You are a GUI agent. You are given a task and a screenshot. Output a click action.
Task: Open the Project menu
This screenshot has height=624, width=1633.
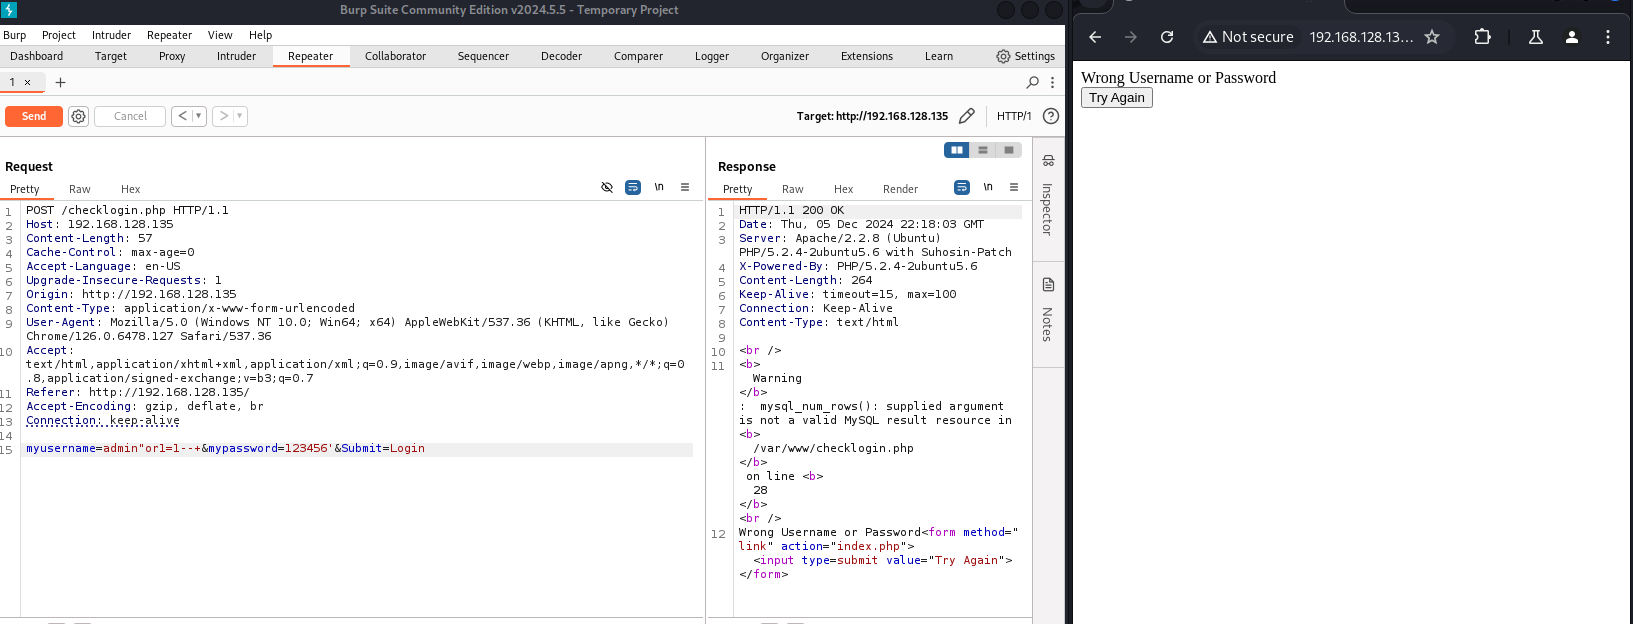pyautogui.click(x=59, y=35)
